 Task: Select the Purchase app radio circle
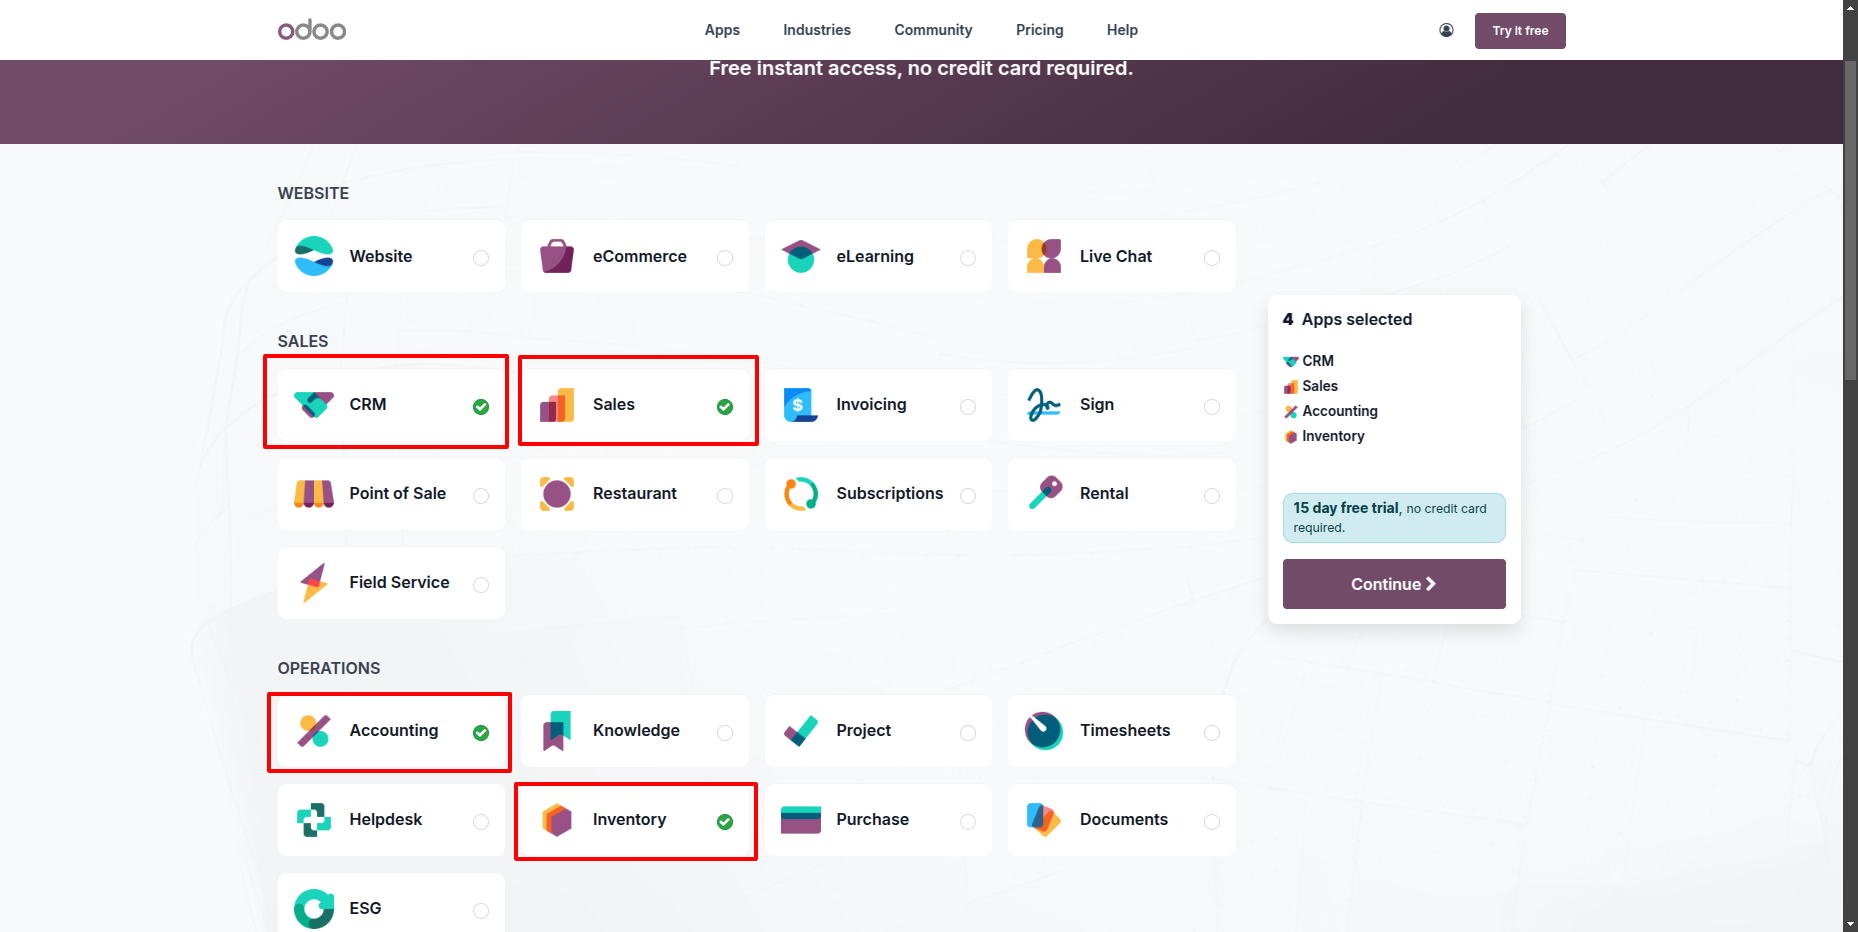tap(968, 821)
